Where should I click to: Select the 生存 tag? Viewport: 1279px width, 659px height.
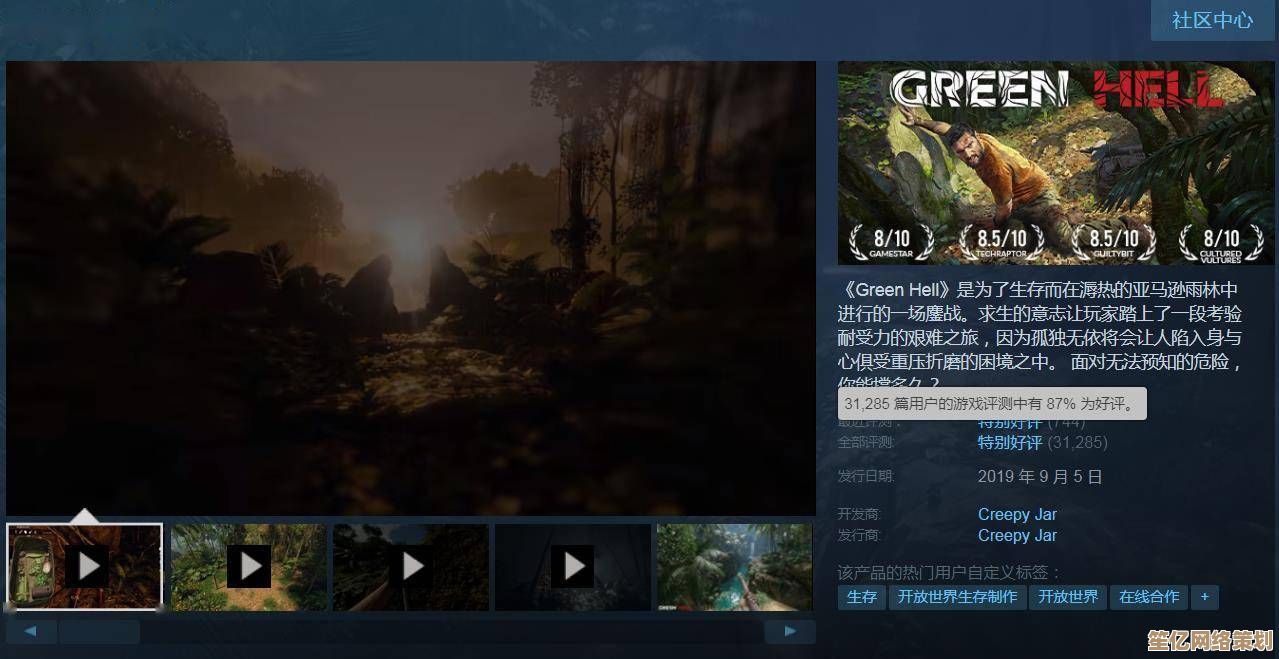861,597
